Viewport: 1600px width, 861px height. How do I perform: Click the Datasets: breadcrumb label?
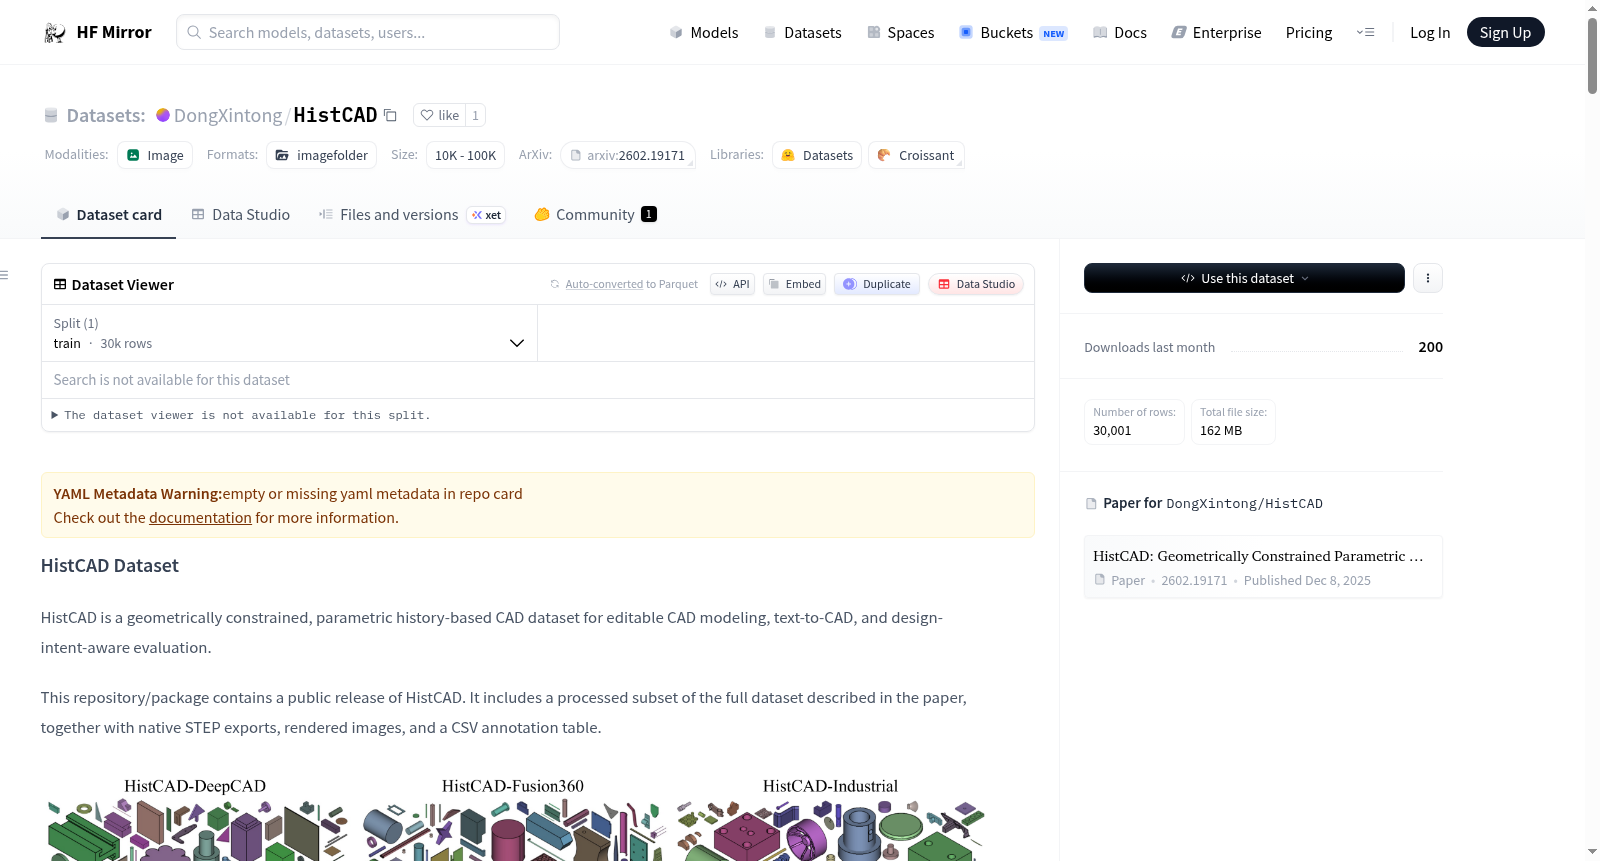click(106, 116)
